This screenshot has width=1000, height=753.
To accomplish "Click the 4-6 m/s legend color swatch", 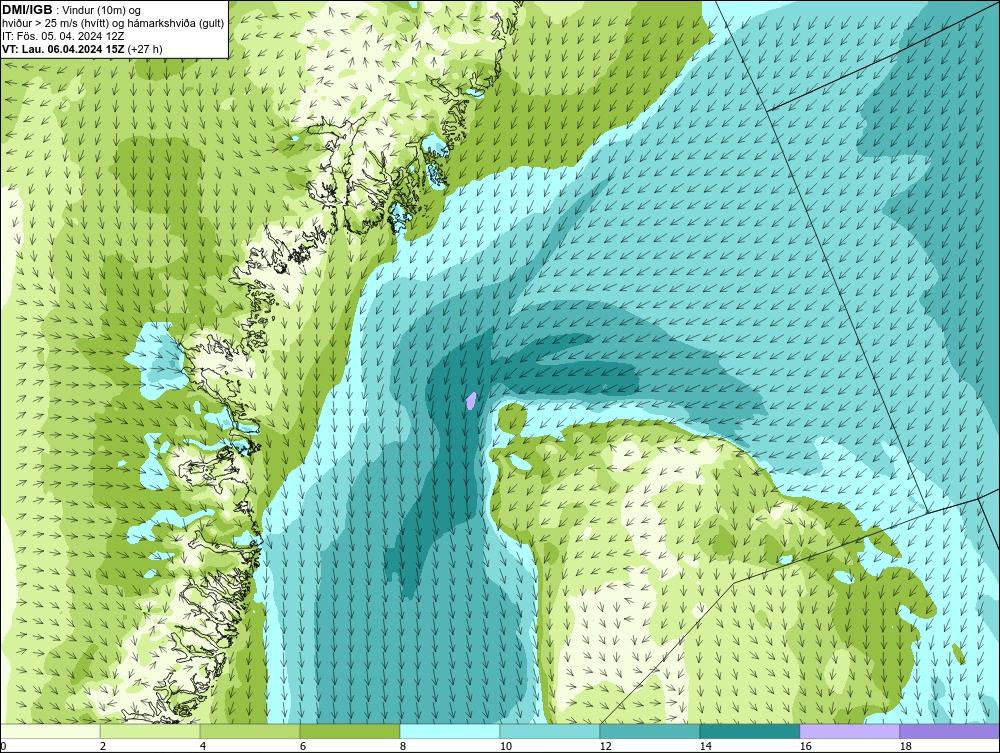I will click(x=250, y=731).
